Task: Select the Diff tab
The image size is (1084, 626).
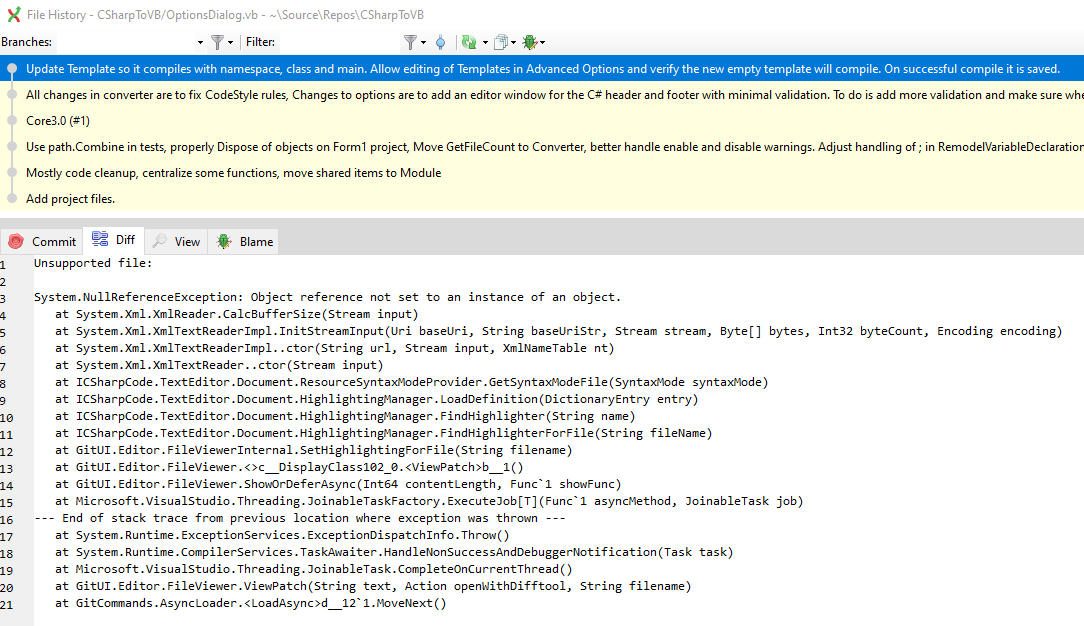Action: point(113,240)
